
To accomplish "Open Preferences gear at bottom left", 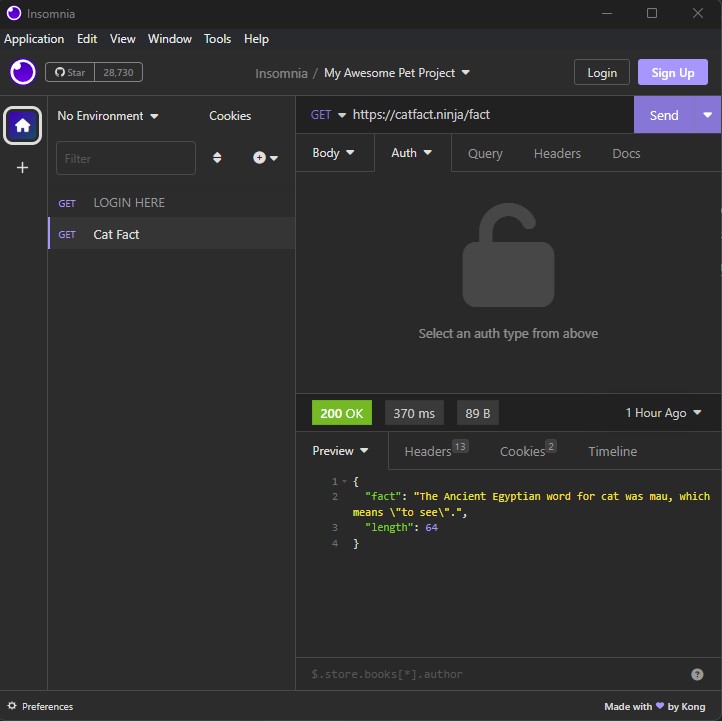I will 41,706.
